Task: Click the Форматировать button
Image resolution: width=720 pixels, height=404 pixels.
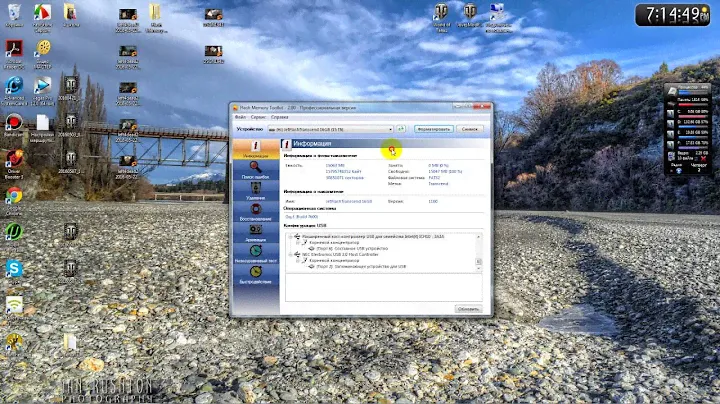Action: tap(433, 129)
